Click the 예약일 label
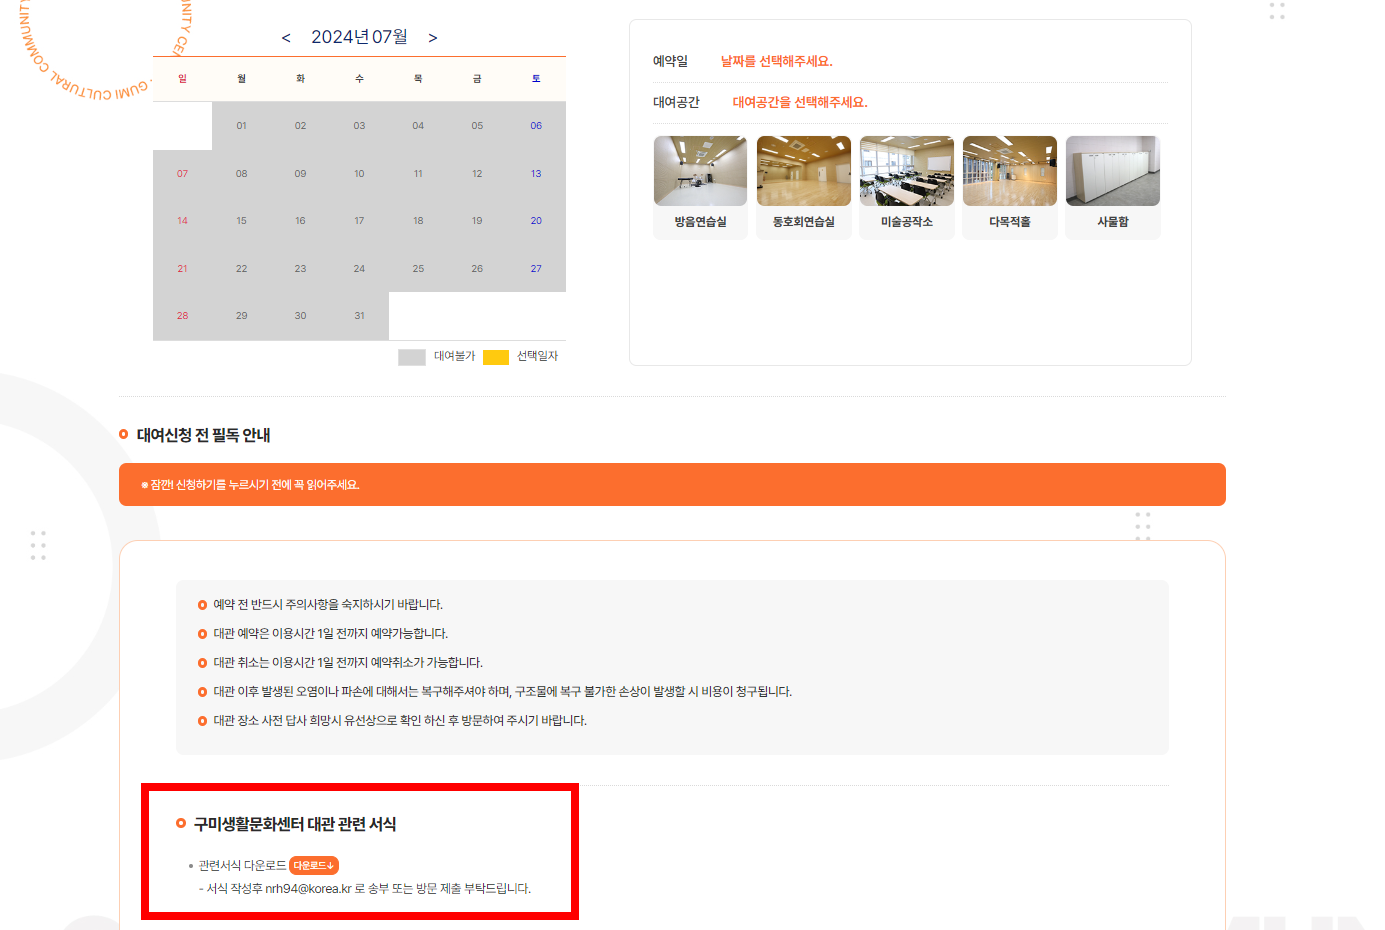 click(x=670, y=61)
